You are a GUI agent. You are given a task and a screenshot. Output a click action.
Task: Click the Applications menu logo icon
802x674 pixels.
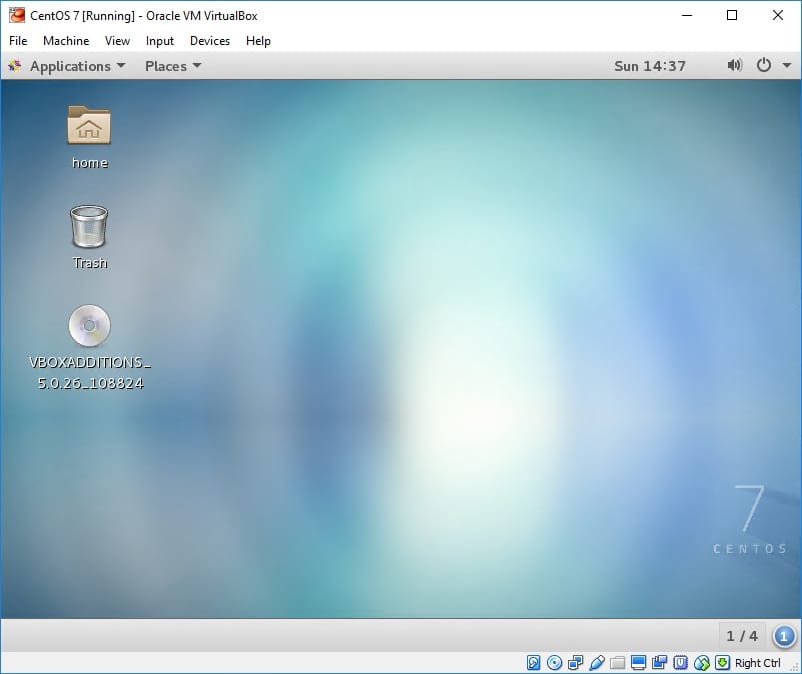15,65
